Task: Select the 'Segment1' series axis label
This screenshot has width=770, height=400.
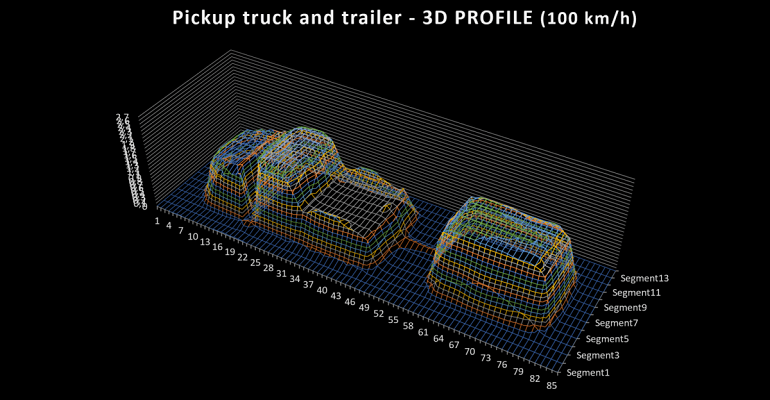Action: [588, 373]
